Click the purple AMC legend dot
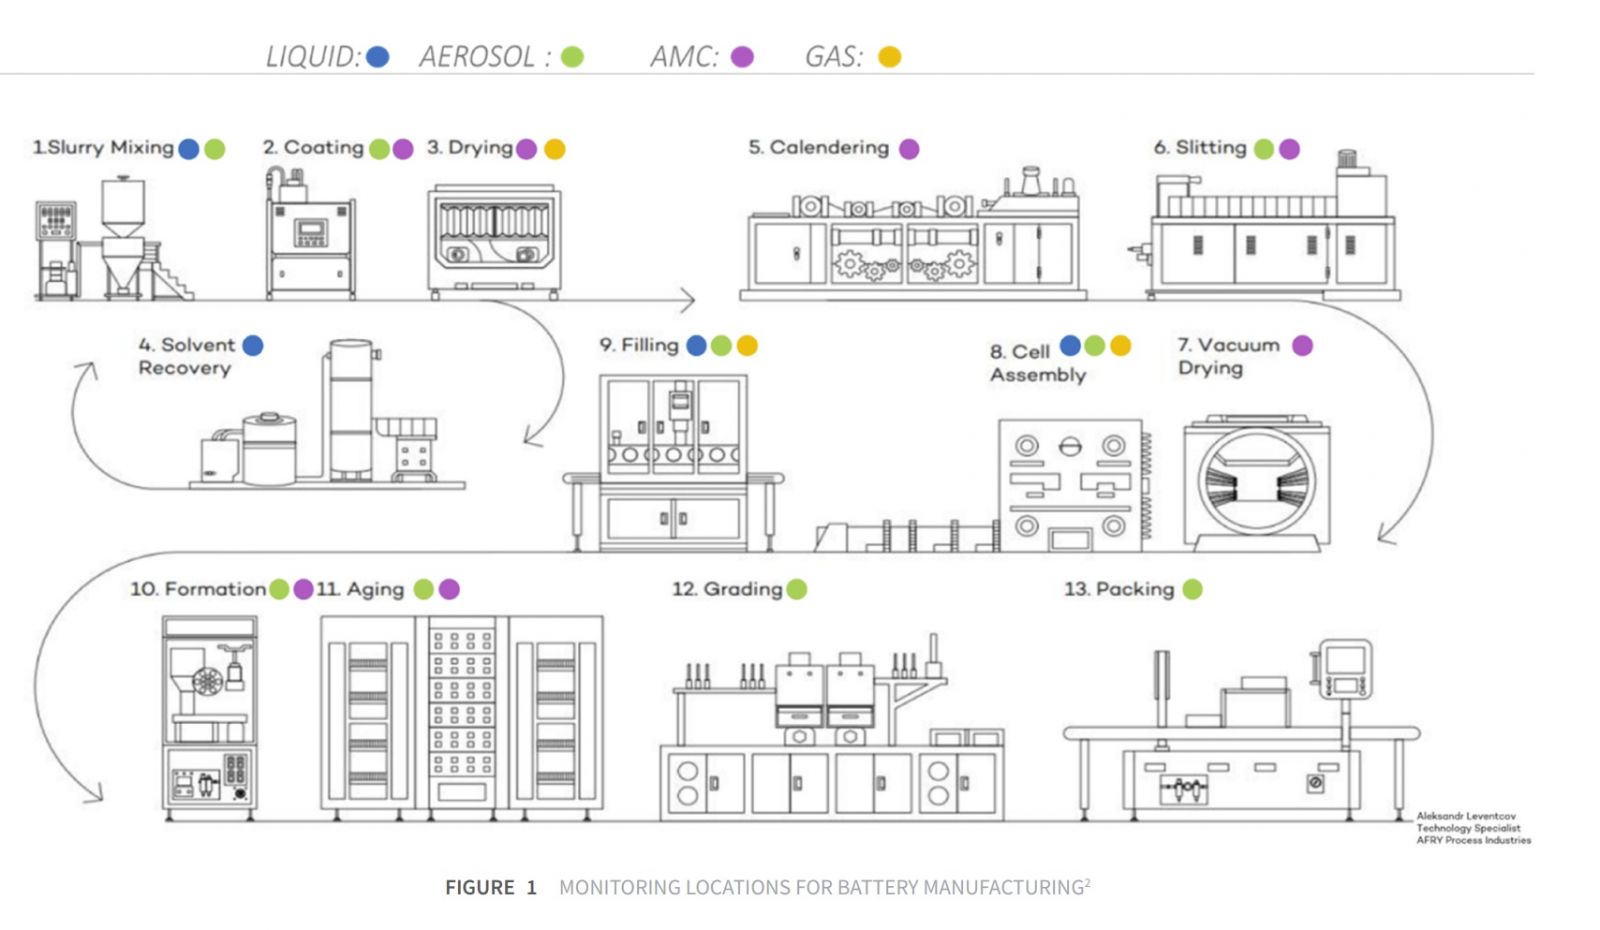Image resolution: width=1600 pixels, height=930 pixels. [742, 57]
